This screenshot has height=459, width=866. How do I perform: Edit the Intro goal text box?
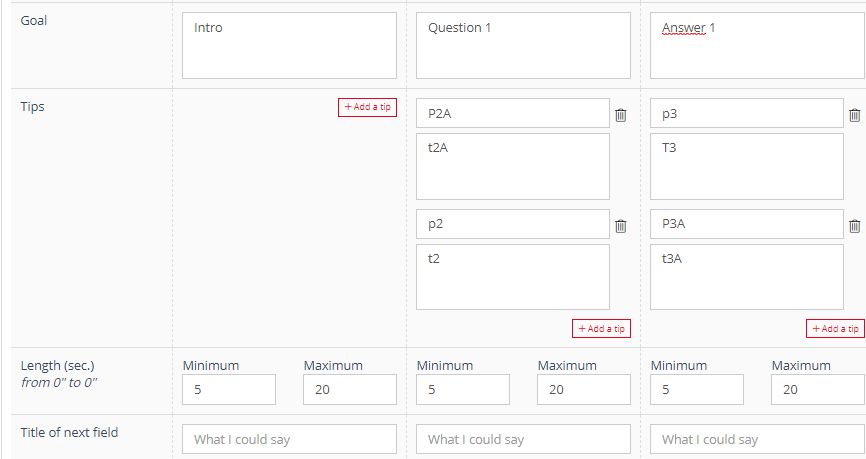[289, 45]
